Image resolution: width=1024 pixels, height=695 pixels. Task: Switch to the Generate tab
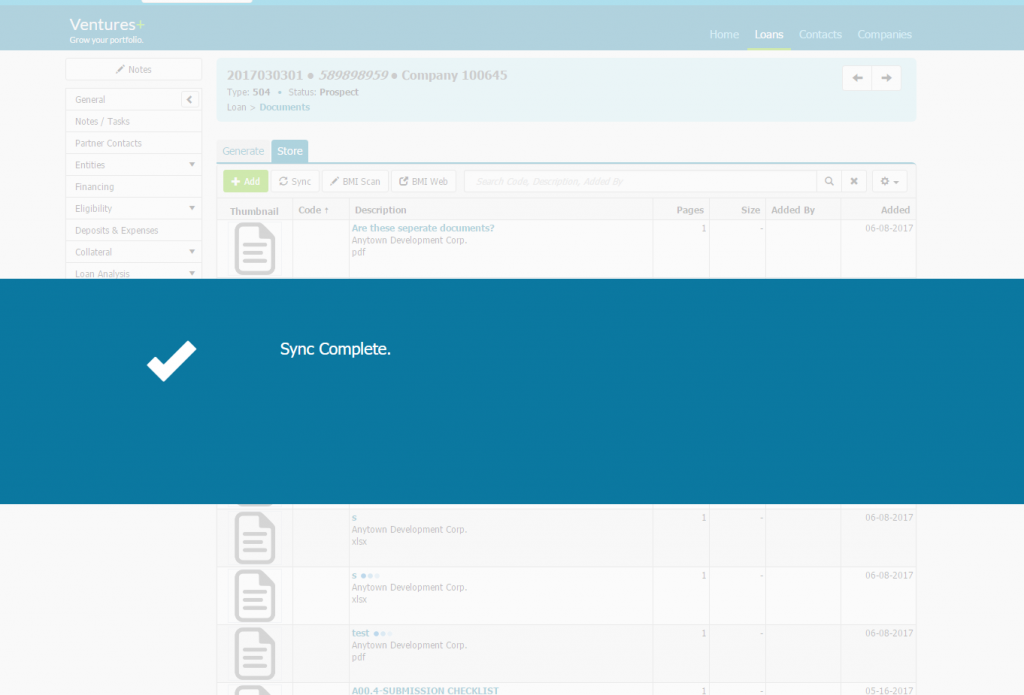pyautogui.click(x=243, y=151)
